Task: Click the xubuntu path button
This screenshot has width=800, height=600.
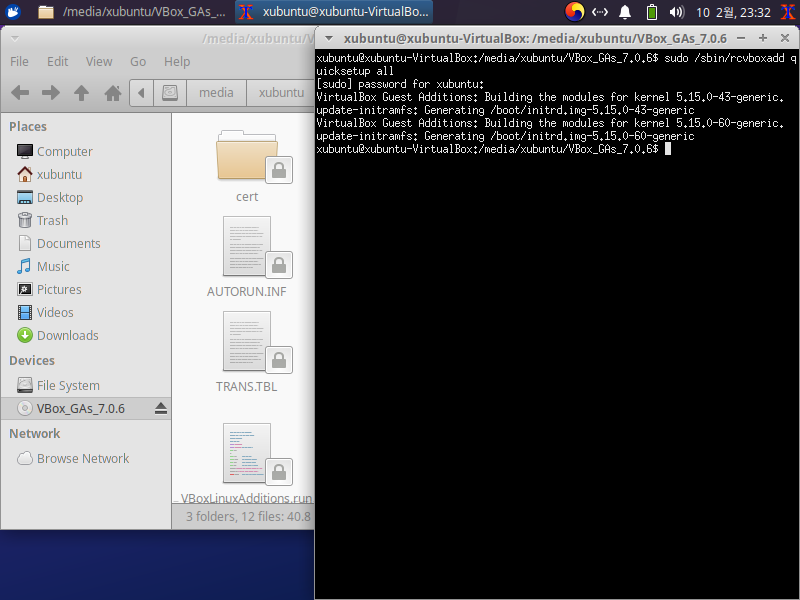Action: click(281, 93)
